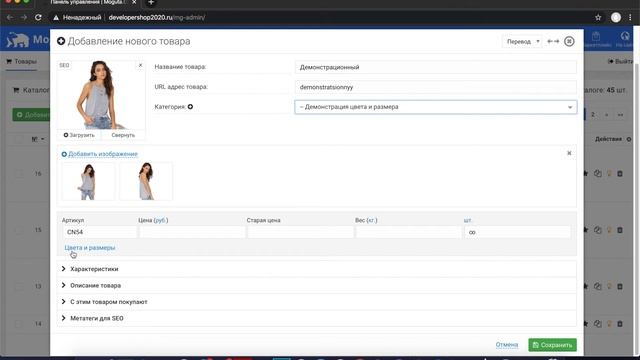Sort by the № column header
This screenshot has width=640, height=360.
click(x=38, y=139)
